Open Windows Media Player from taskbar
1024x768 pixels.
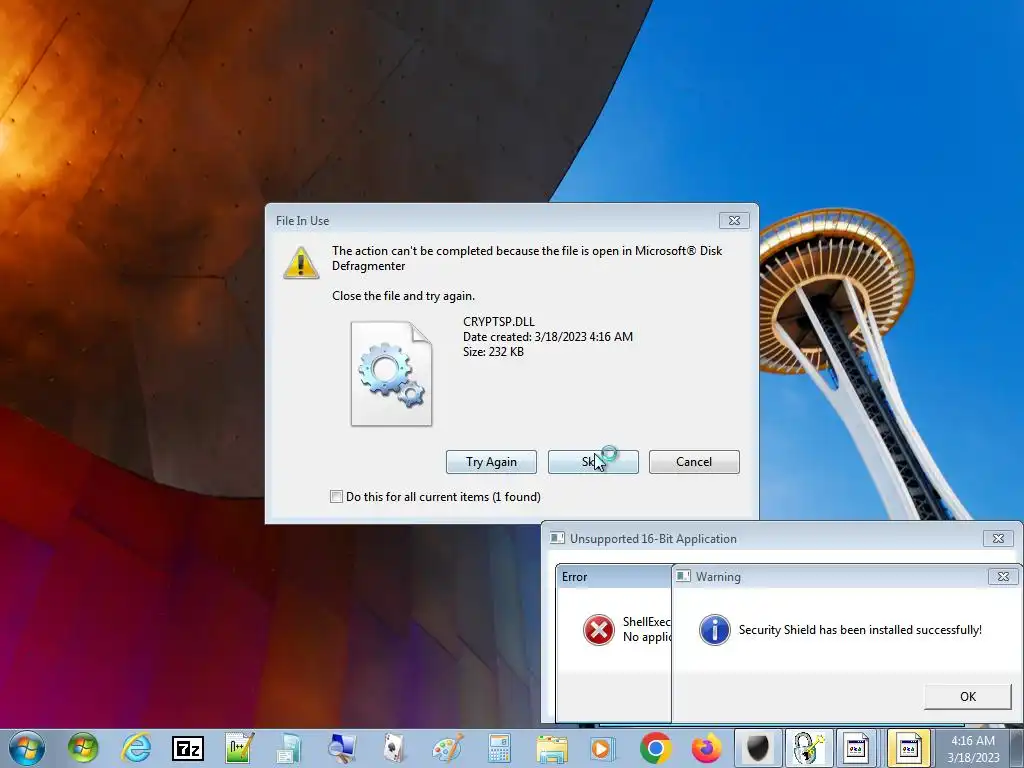603,748
